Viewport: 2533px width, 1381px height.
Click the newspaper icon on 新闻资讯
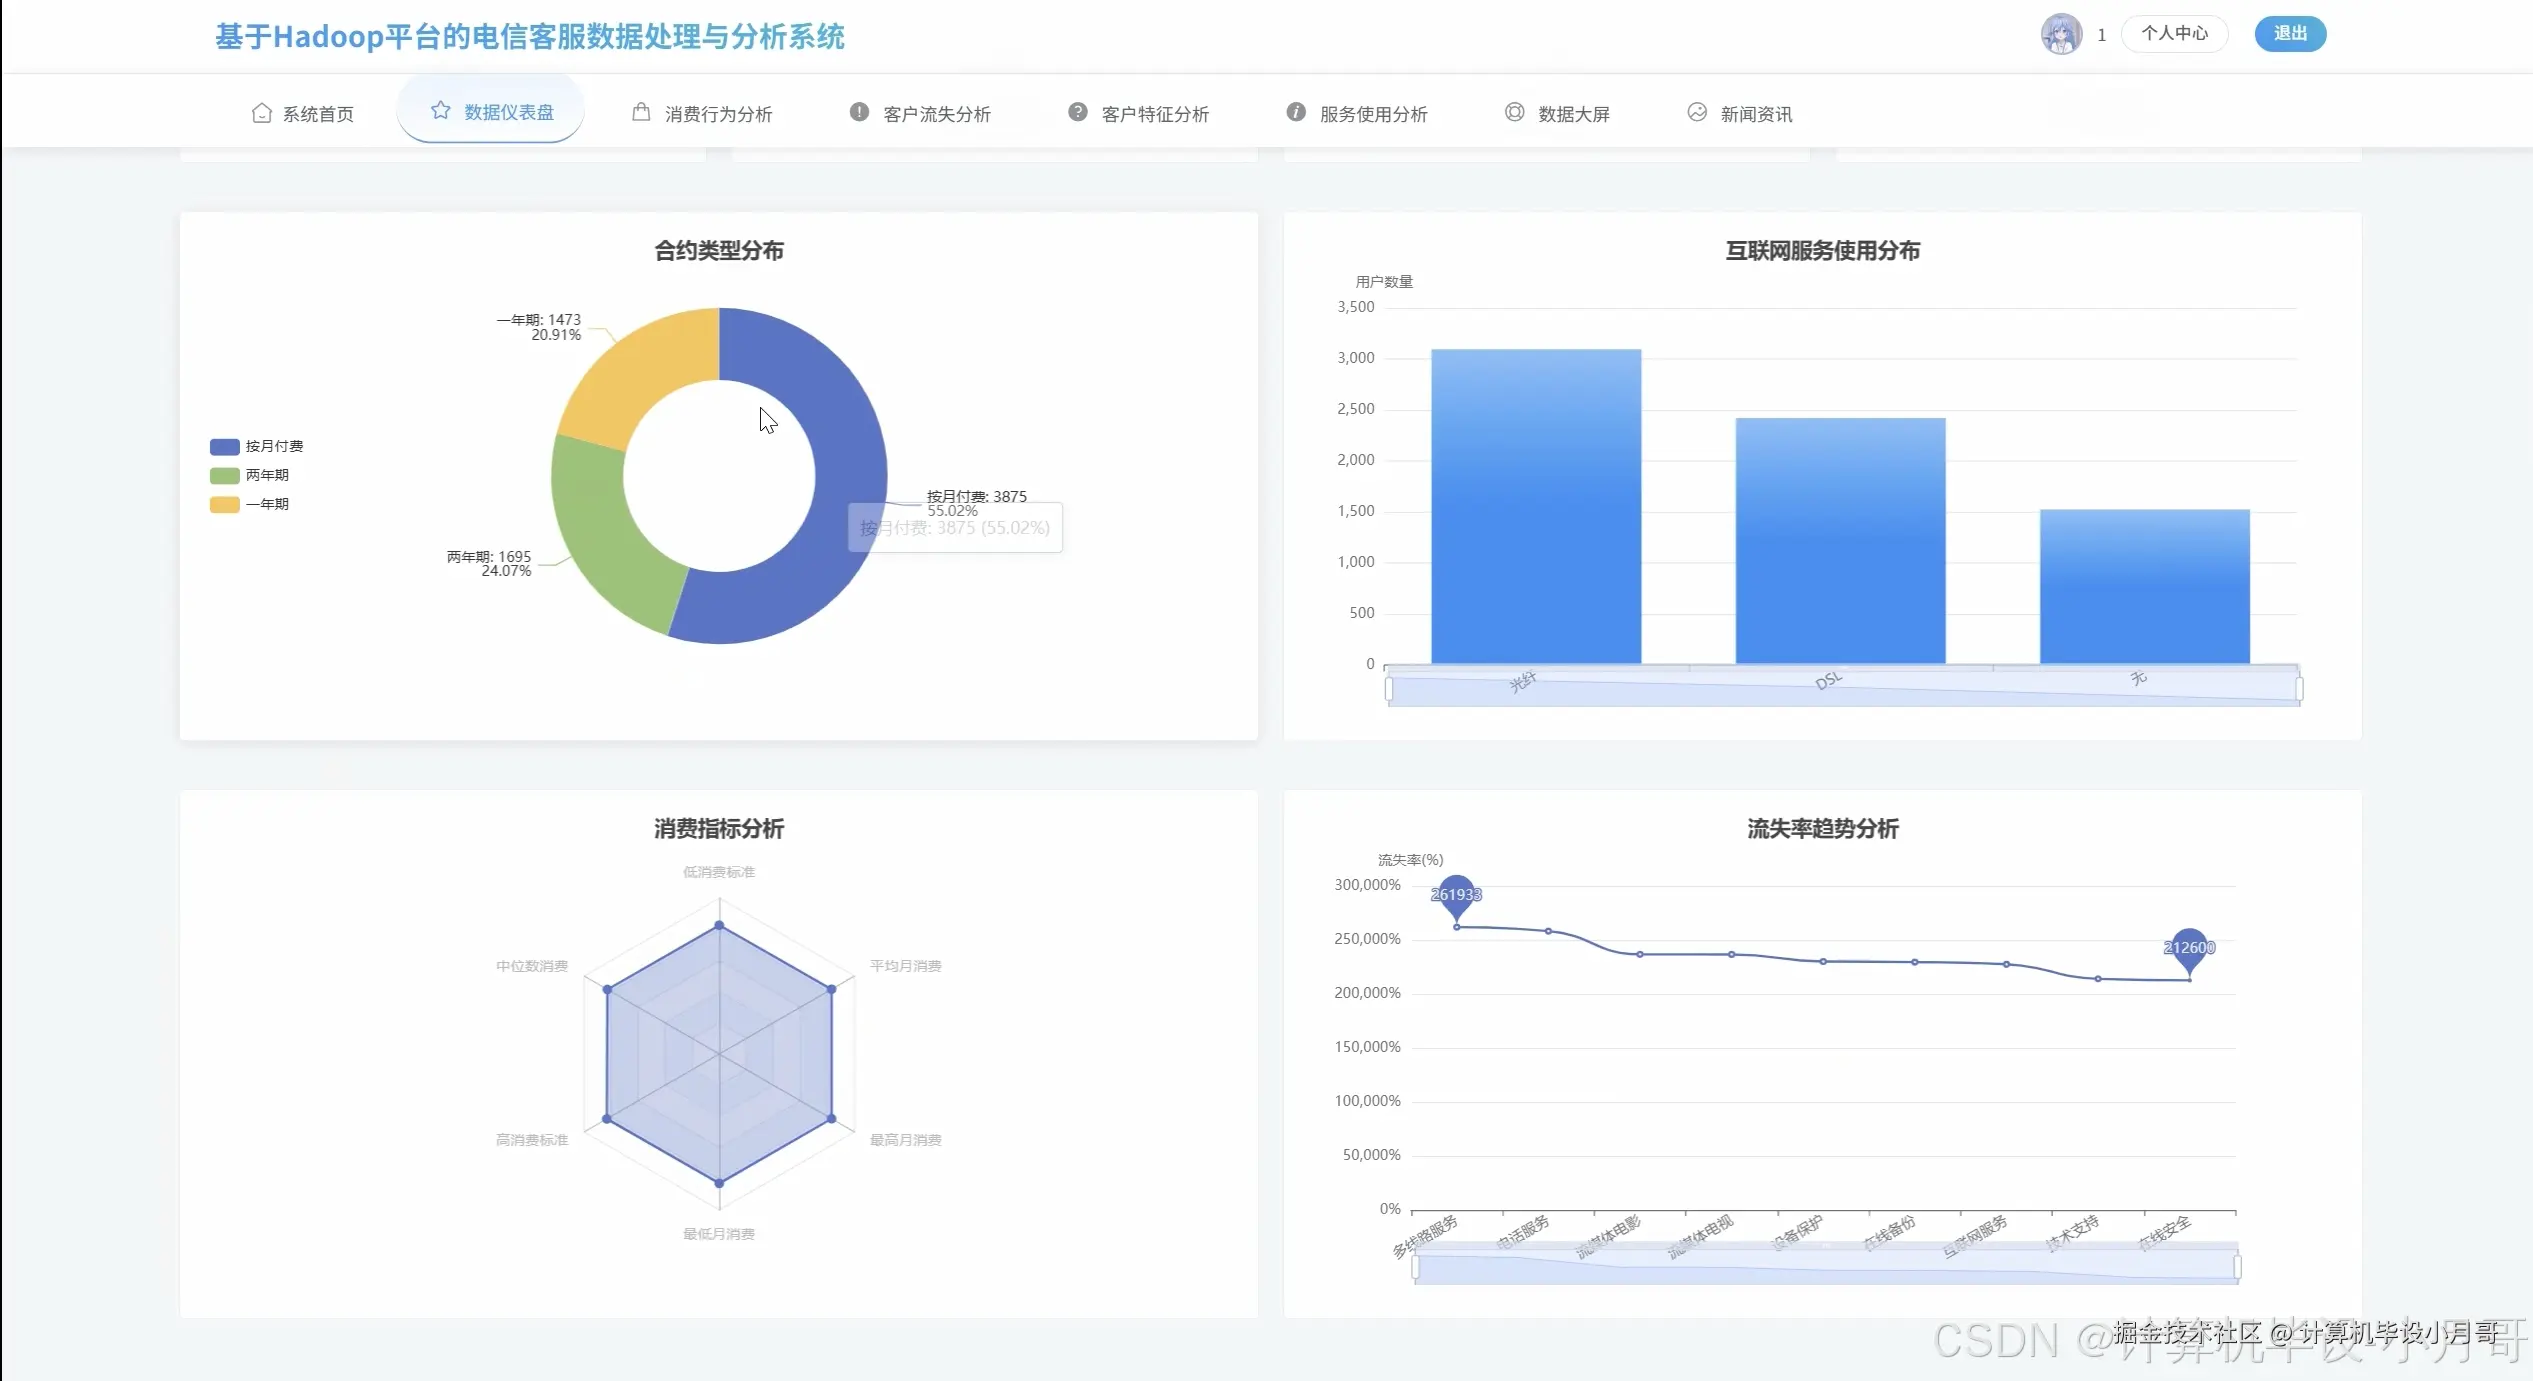point(1697,112)
